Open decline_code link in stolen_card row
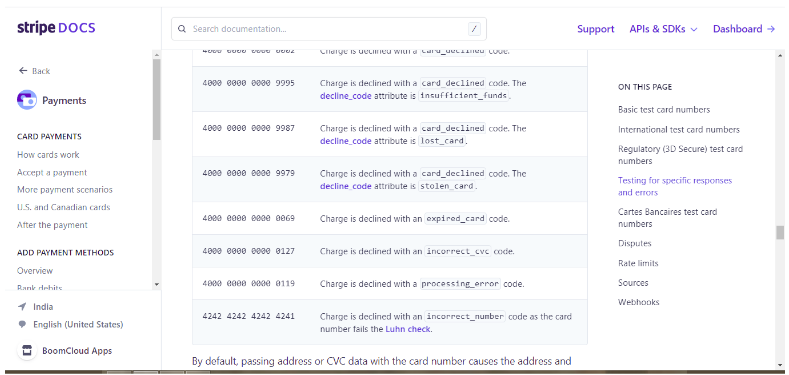Screen dimensions: 789x375 (345, 186)
